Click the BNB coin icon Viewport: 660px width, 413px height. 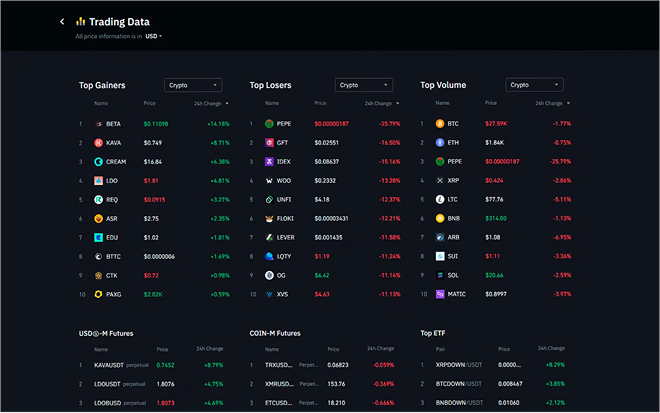click(x=440, y=218)
